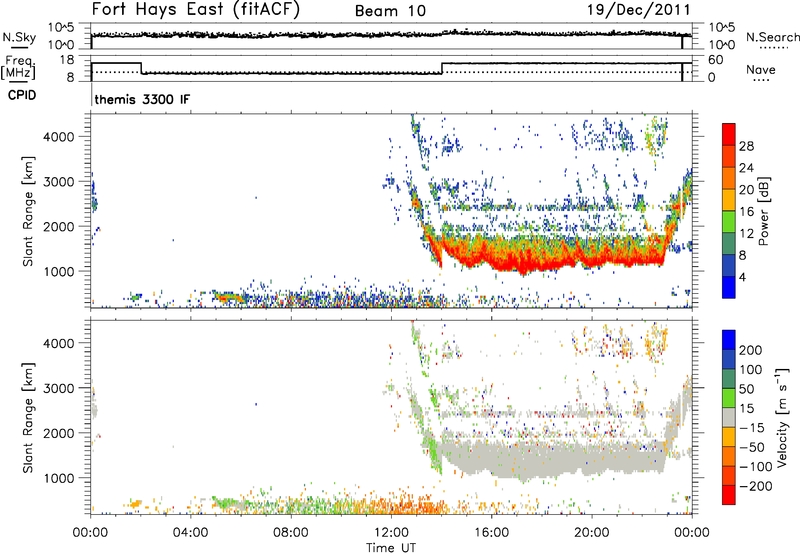
Task: Click the Velocity panel 'Slant Range [km]' label
Action: (x=28, y=417)
